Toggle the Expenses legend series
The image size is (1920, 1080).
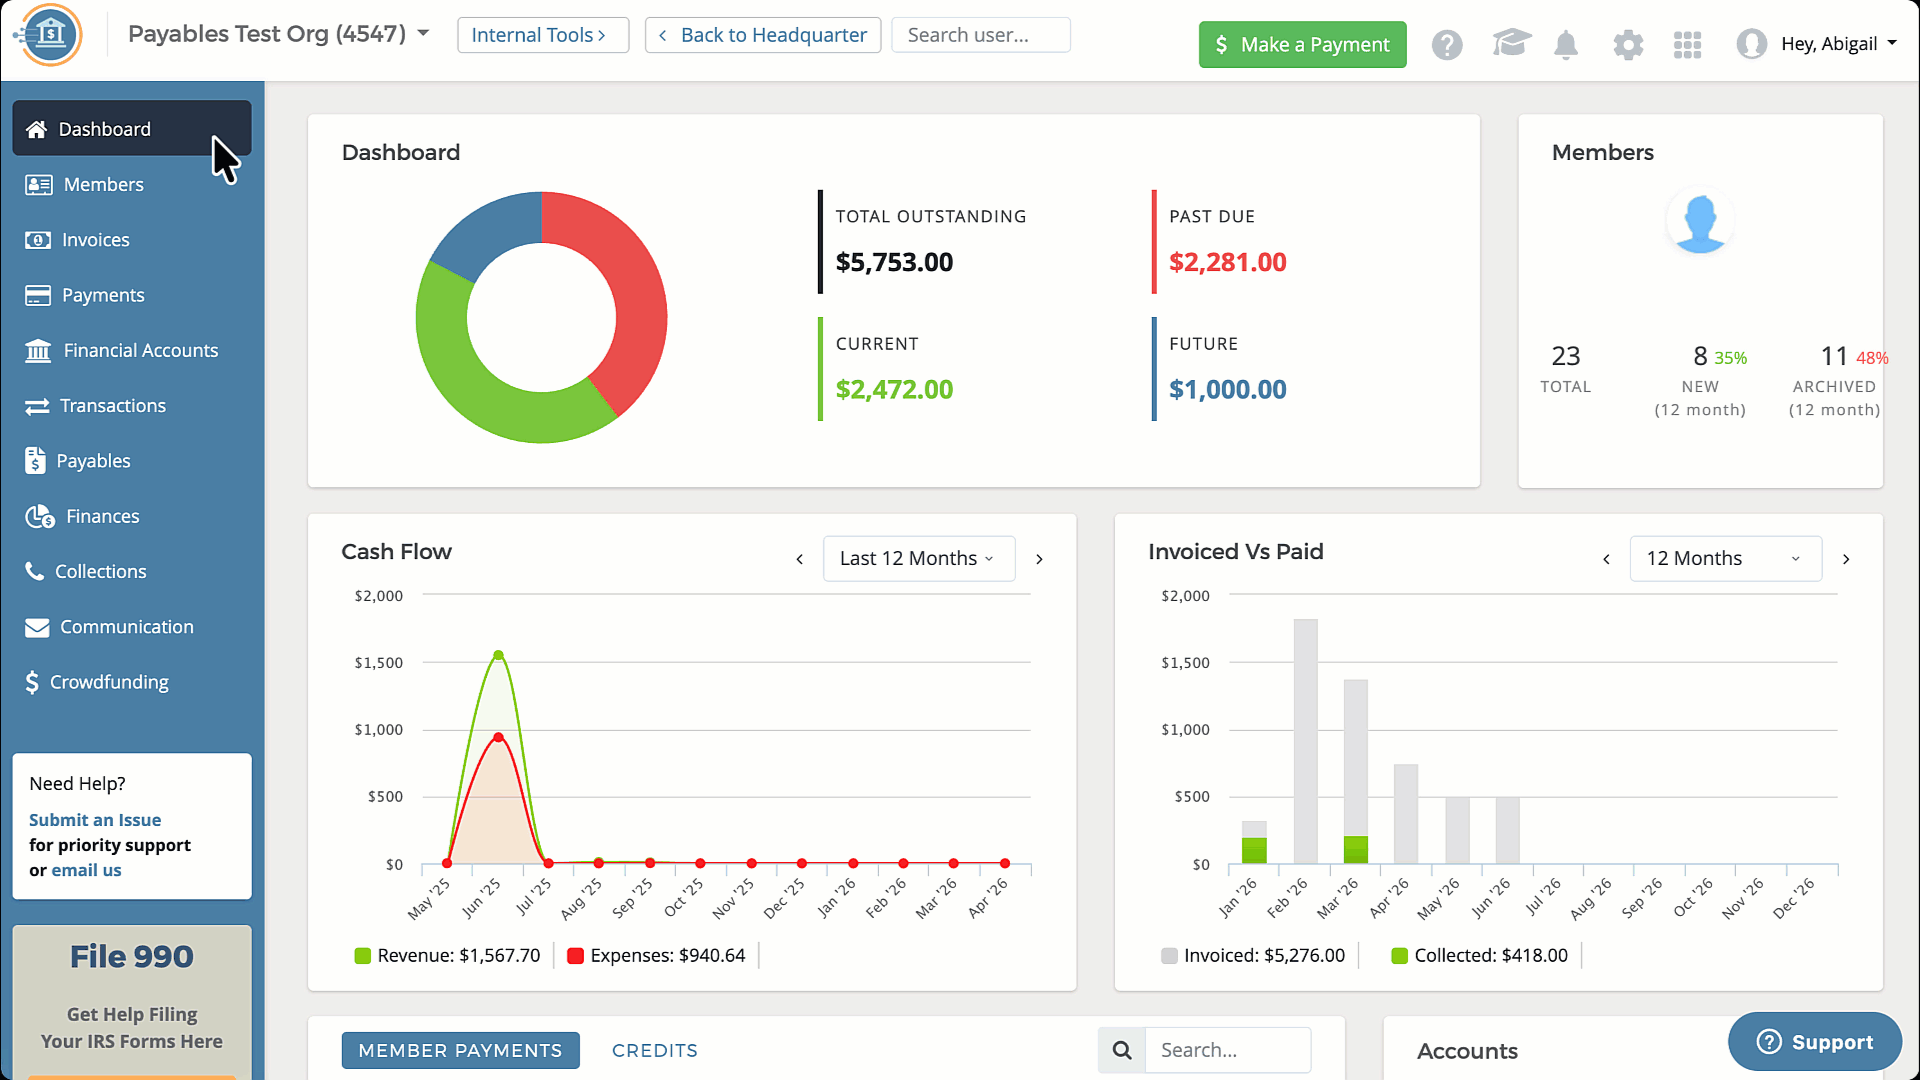(x=656, y=956)
